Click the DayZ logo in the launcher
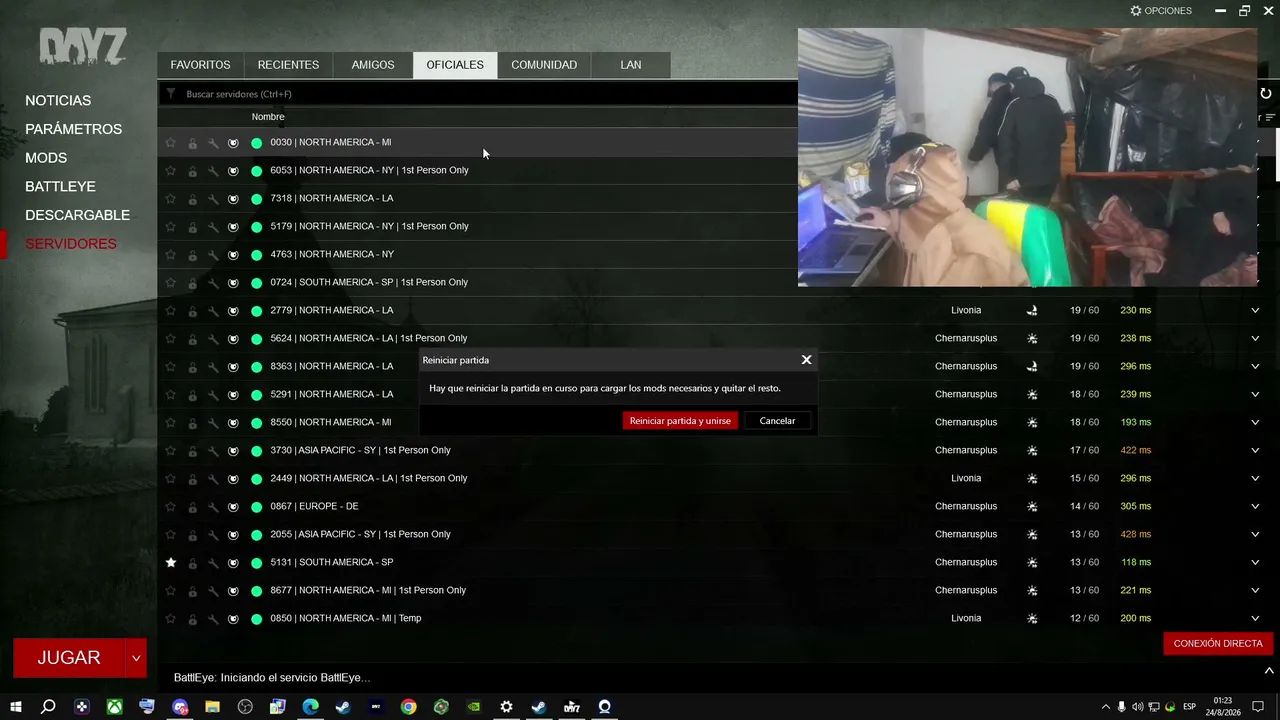Image resolution: width=1280 pixels, height=720 pixels. tap(83, 47)
